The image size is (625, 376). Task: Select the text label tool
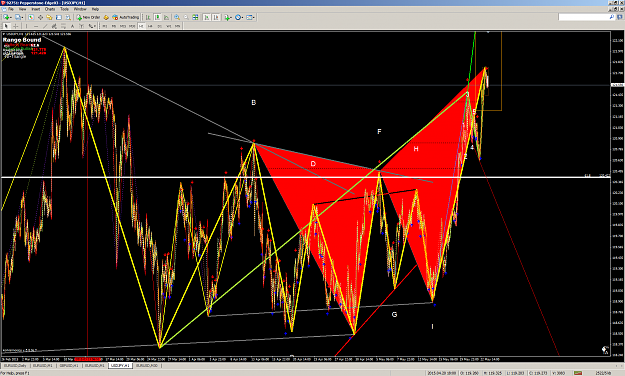coord(81,26)
